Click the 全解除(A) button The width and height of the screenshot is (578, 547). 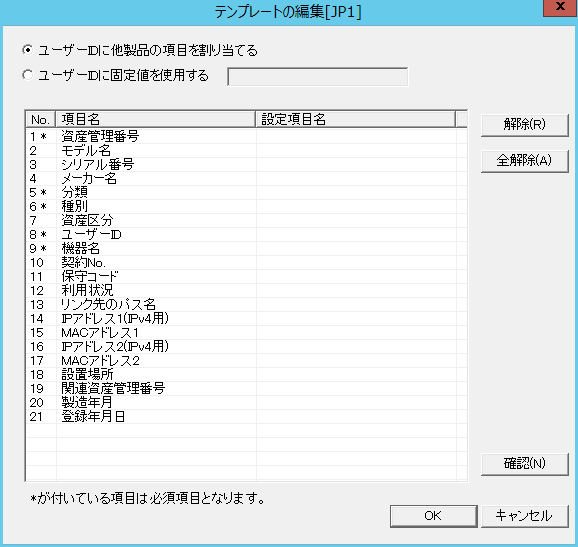[x=525, y=161]
